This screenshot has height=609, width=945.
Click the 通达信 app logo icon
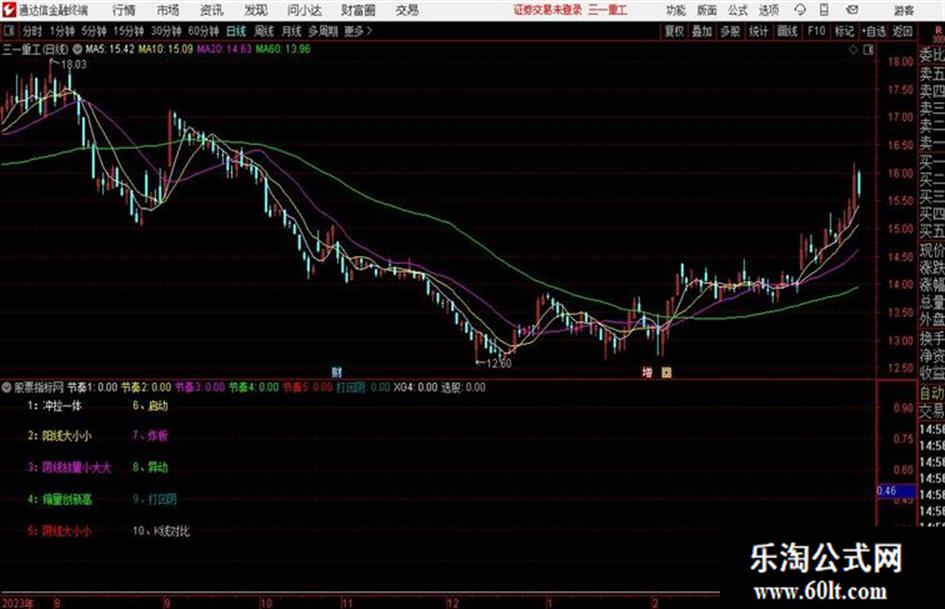point(9,10)
